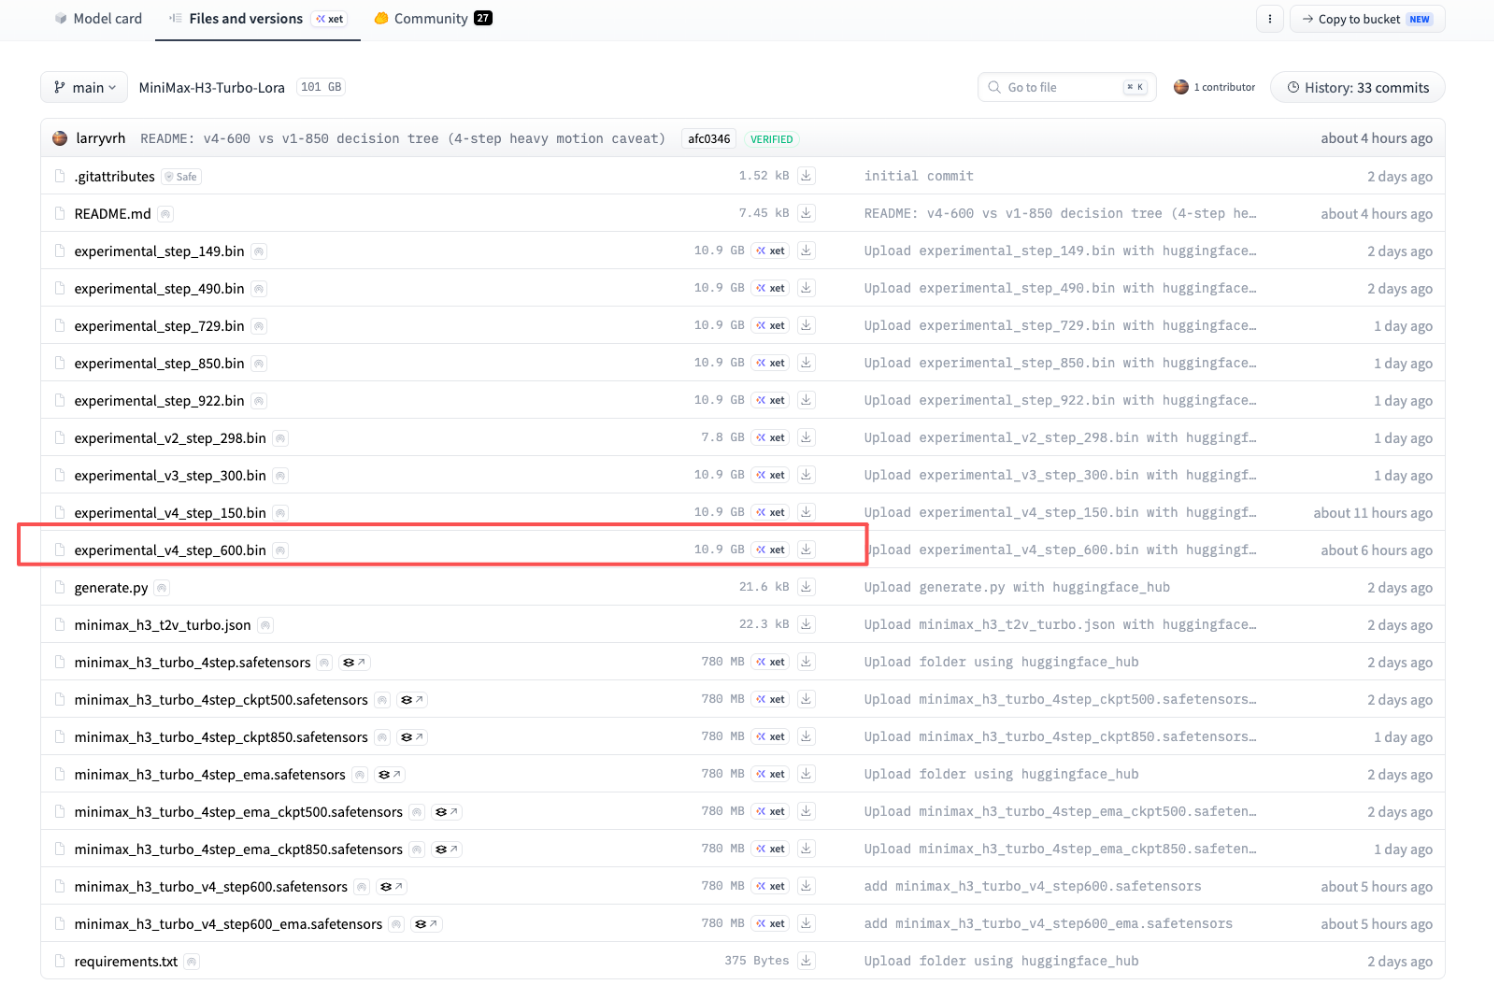Open safetensors viewer icon for minimax_h3_turbo_4step_ckpt500.safetensors
1494x991 pixels.
(x=412, y=700)
